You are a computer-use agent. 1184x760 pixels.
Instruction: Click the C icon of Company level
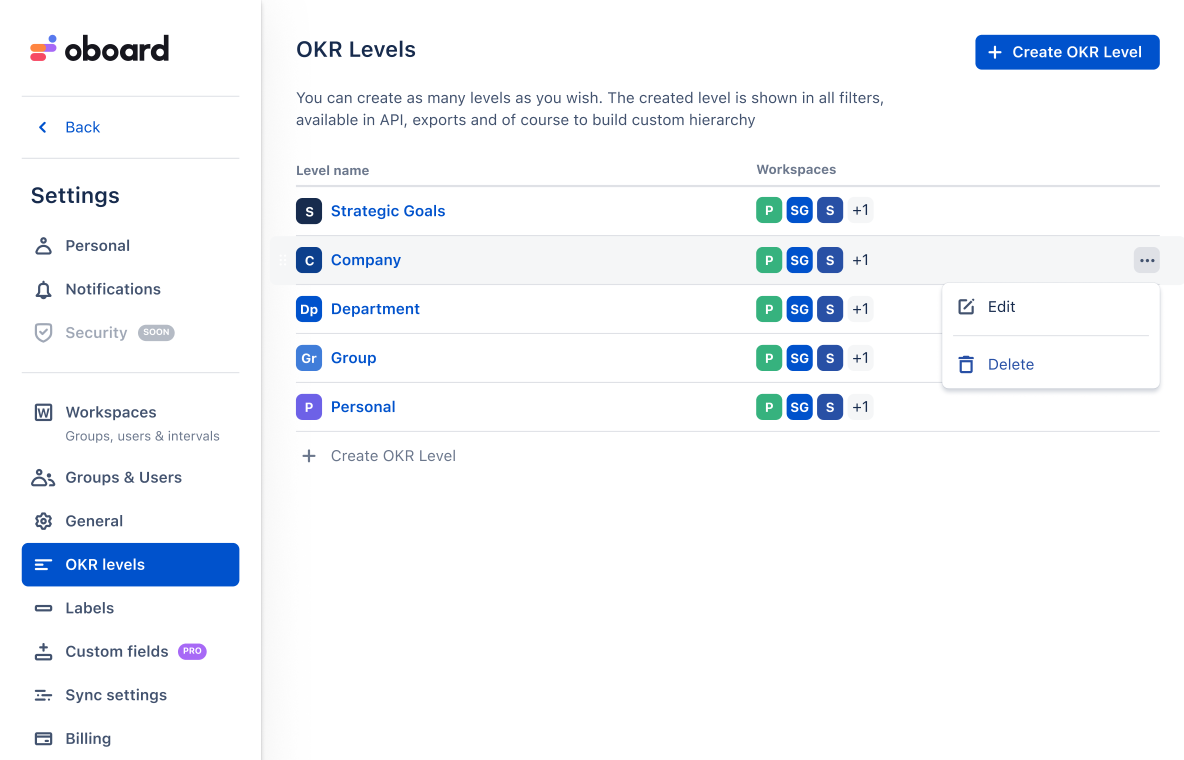309,261
